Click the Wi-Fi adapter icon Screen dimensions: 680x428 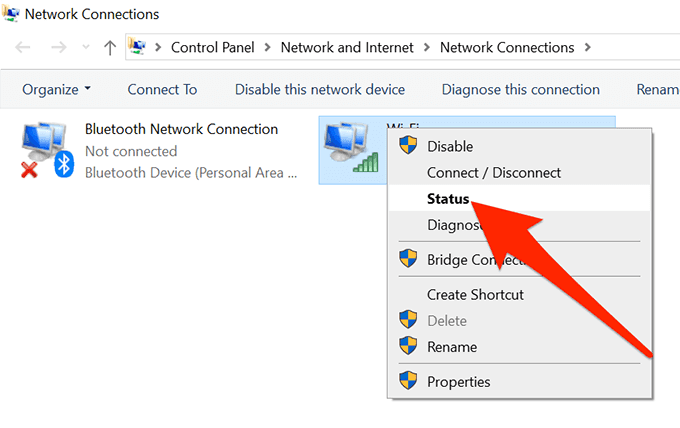(x=350, y=148)
